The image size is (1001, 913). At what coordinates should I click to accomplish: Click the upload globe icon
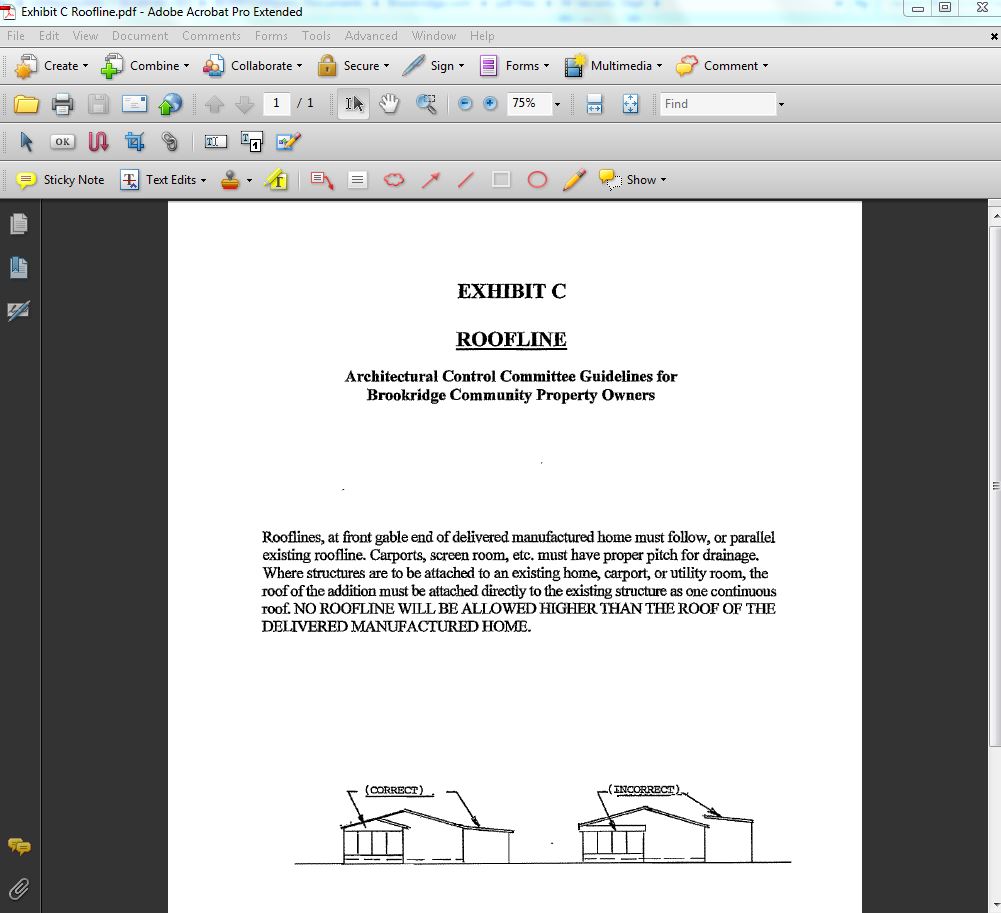coord(170,103)
